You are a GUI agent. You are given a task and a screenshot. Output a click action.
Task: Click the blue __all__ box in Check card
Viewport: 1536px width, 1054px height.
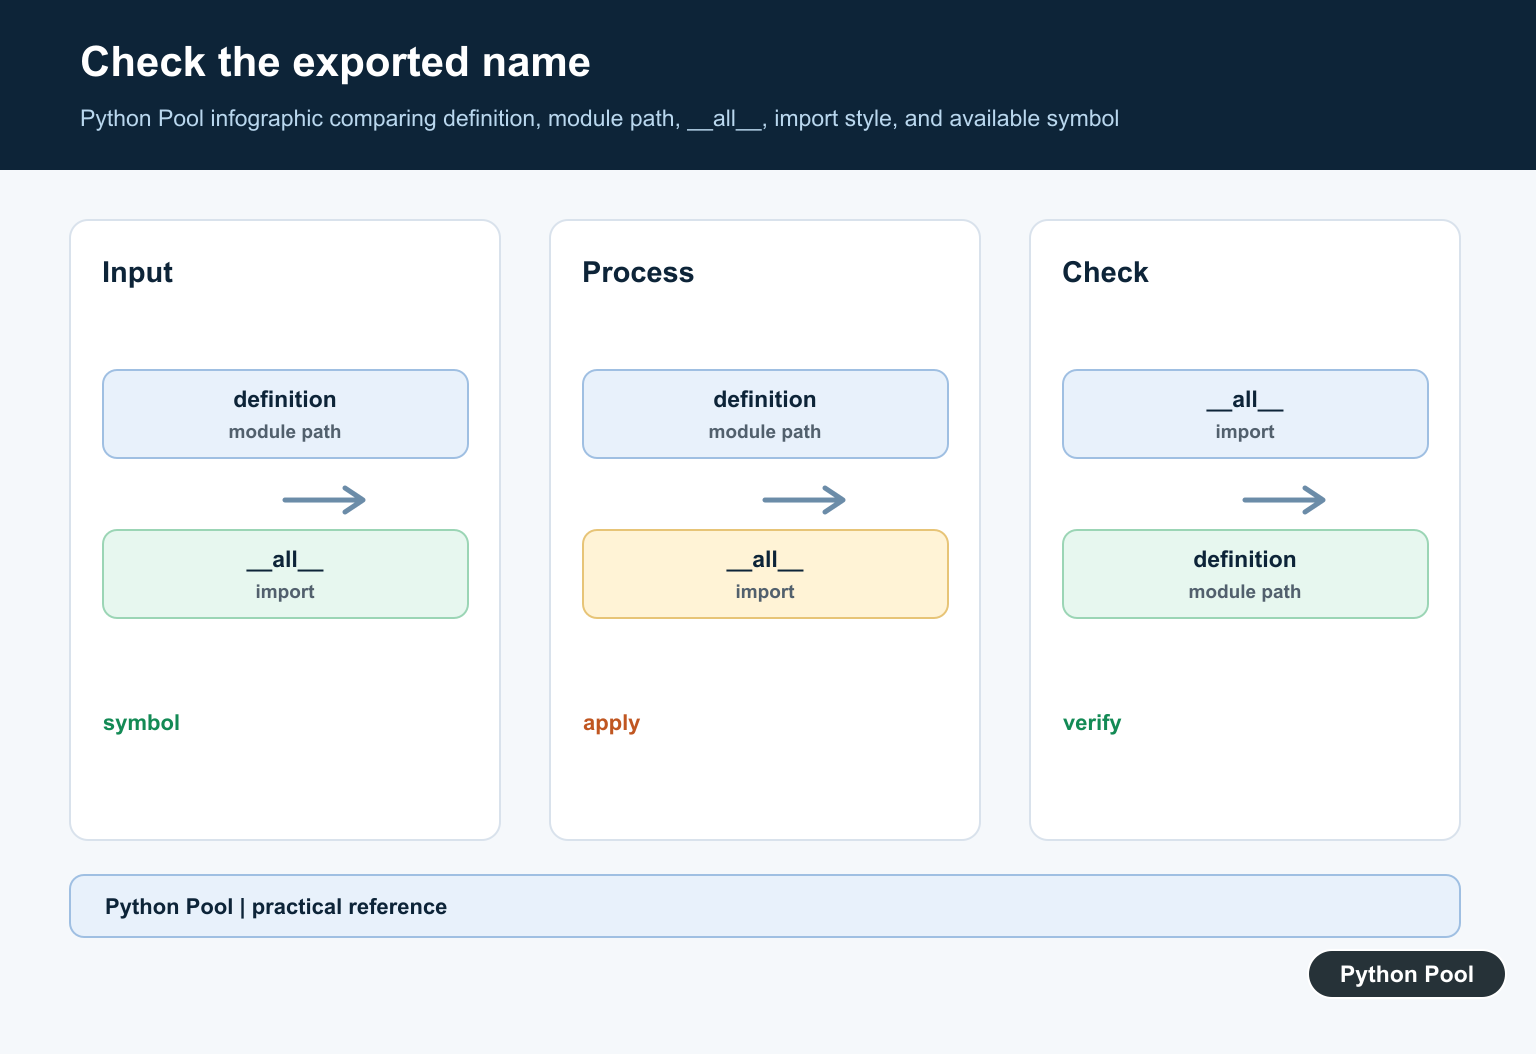click(x=1245, y=414)
